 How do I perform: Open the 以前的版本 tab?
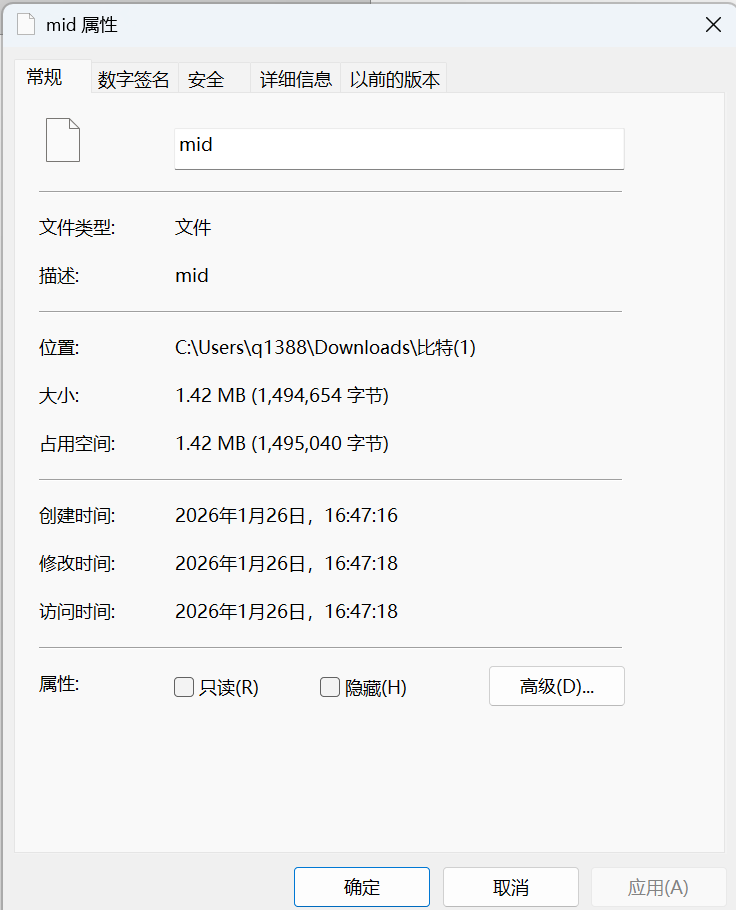pos(394,80)
